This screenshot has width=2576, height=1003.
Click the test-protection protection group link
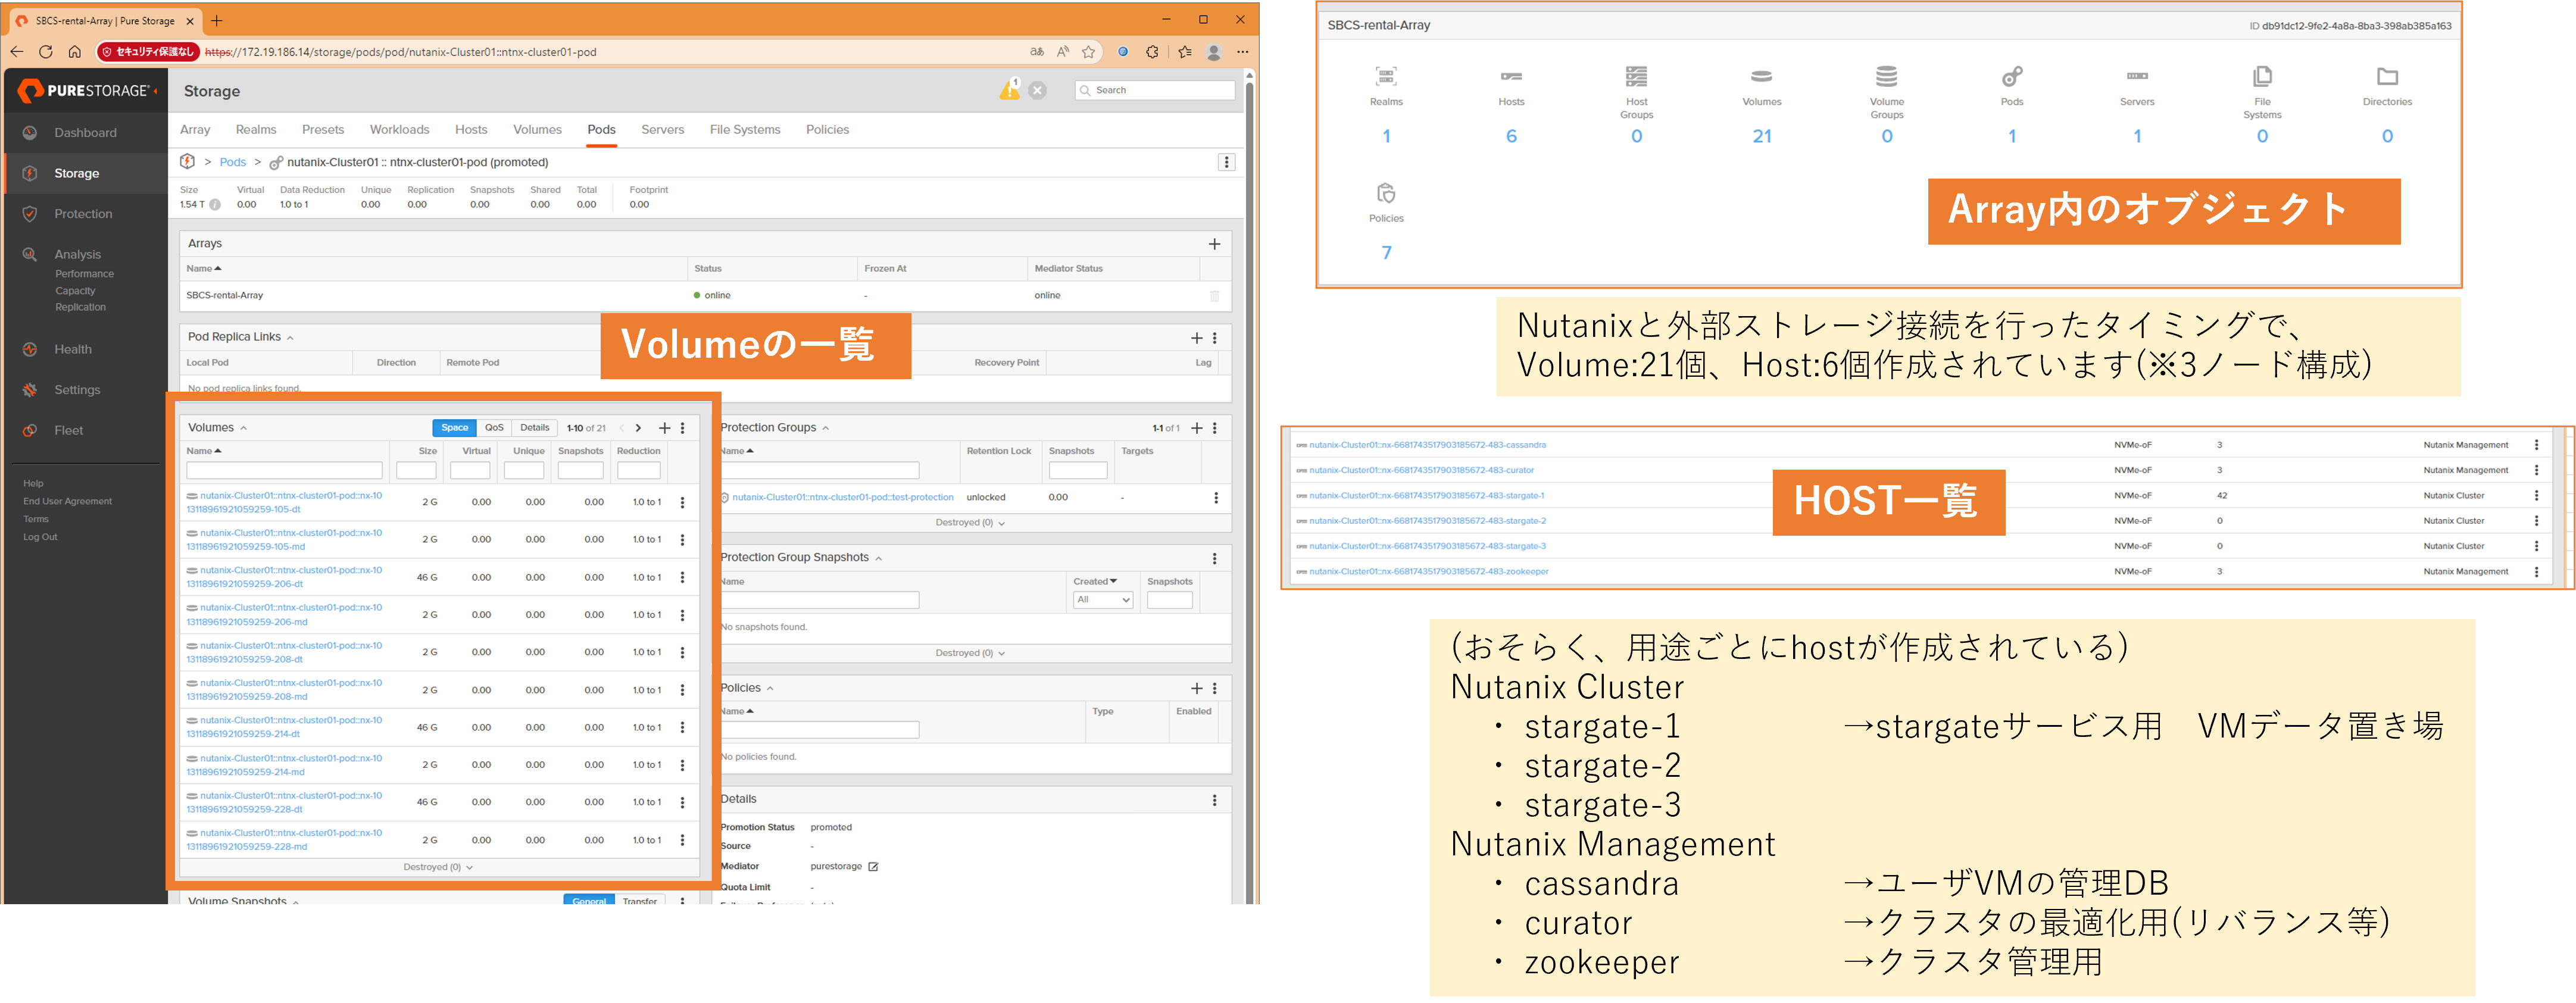click(842, 497)
